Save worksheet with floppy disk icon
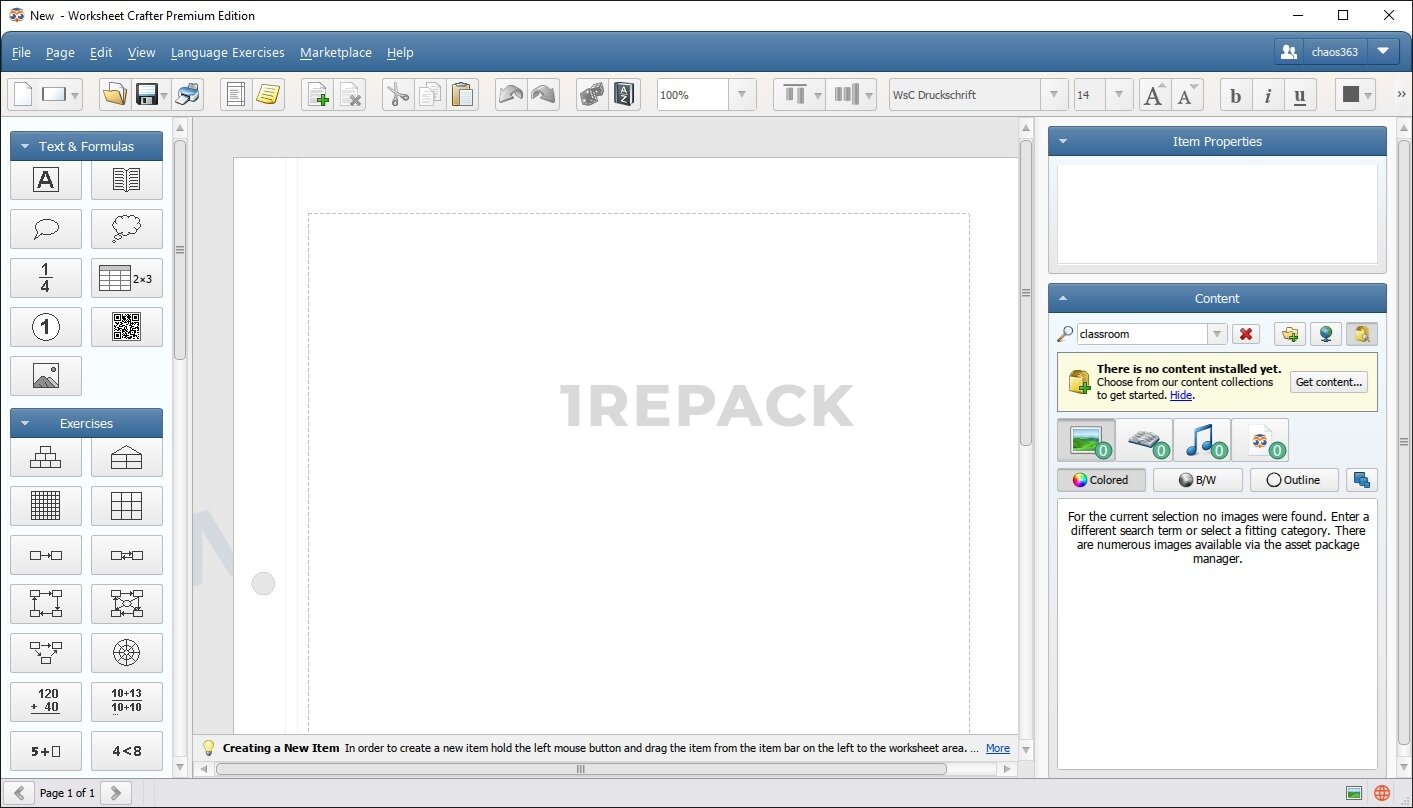Image resolution: width=1413 pixels, height=808 pixels. click(147, 95)
